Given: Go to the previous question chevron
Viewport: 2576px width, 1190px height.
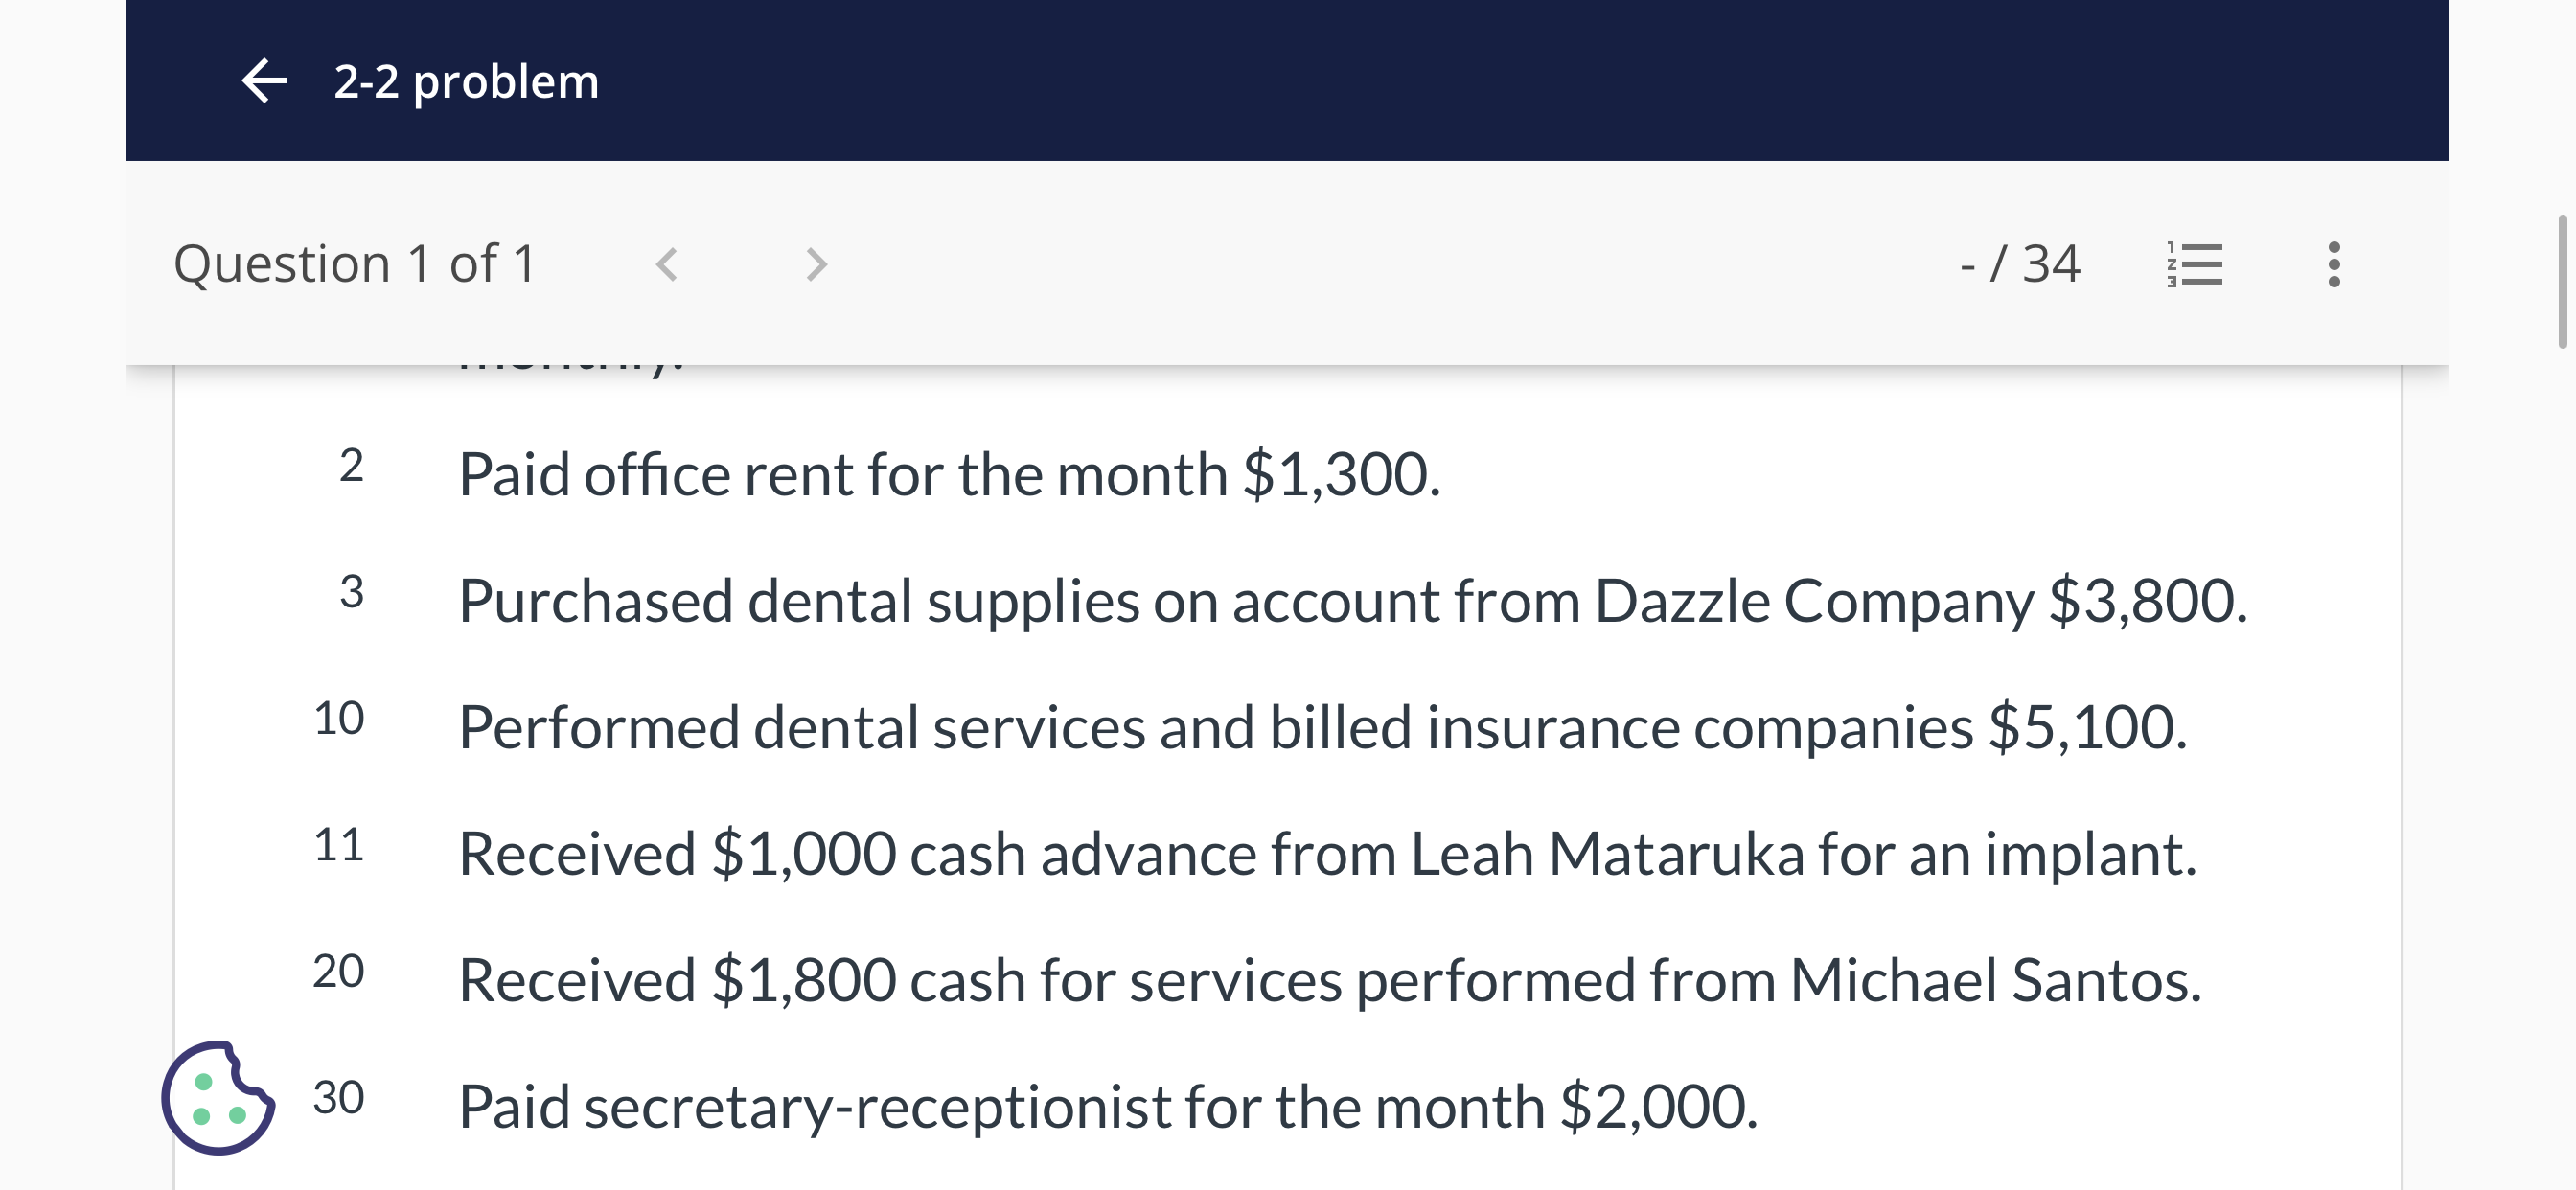Looking at the screenshot, I should (667, 265).
